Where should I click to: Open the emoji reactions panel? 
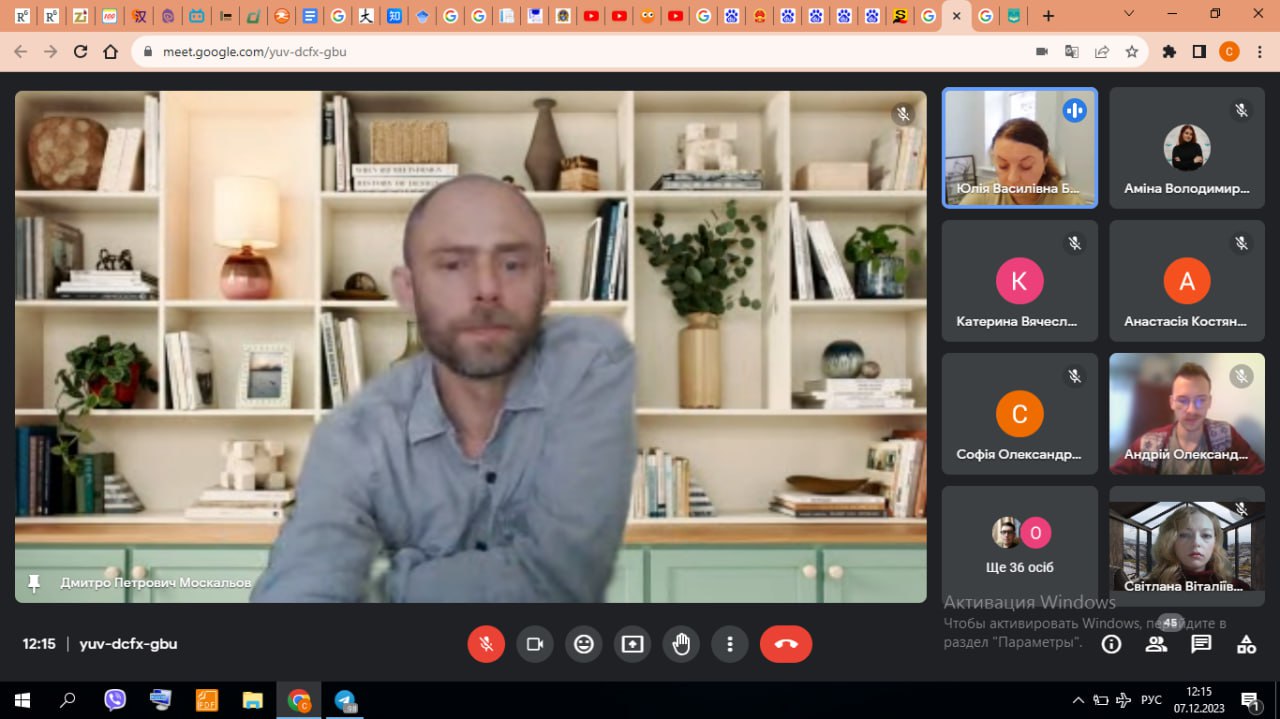(x=584, y=644)
